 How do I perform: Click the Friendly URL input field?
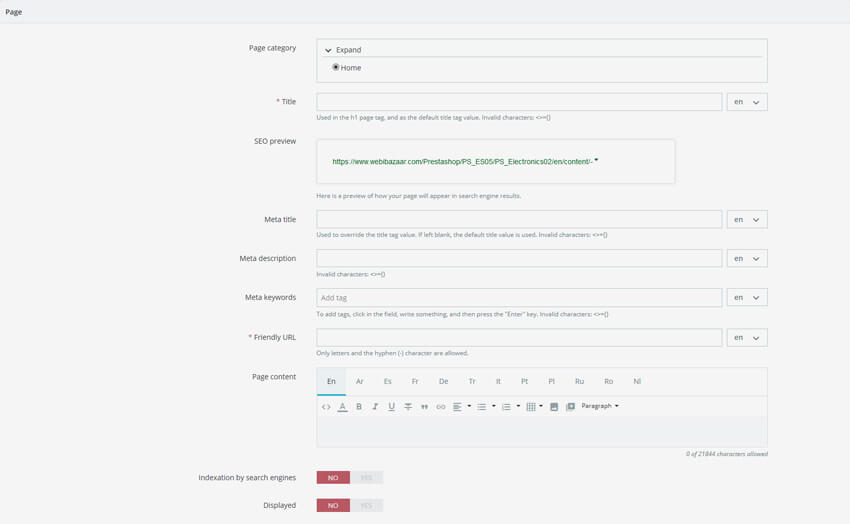(x=519, y=338)
